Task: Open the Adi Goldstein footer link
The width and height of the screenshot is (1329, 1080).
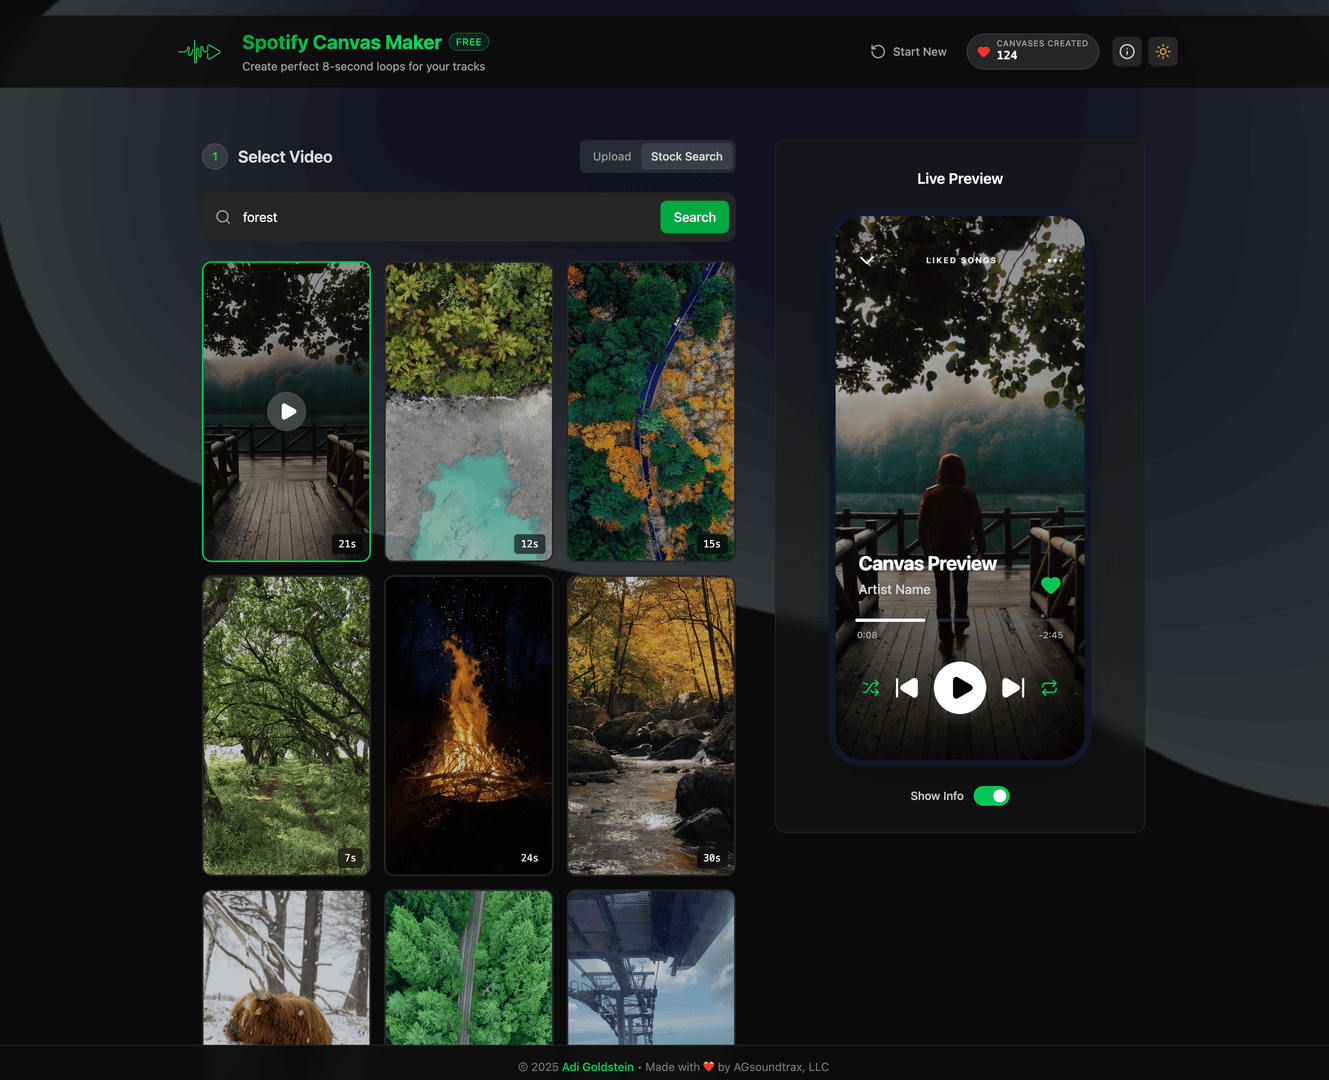Action: [597, 1067]
